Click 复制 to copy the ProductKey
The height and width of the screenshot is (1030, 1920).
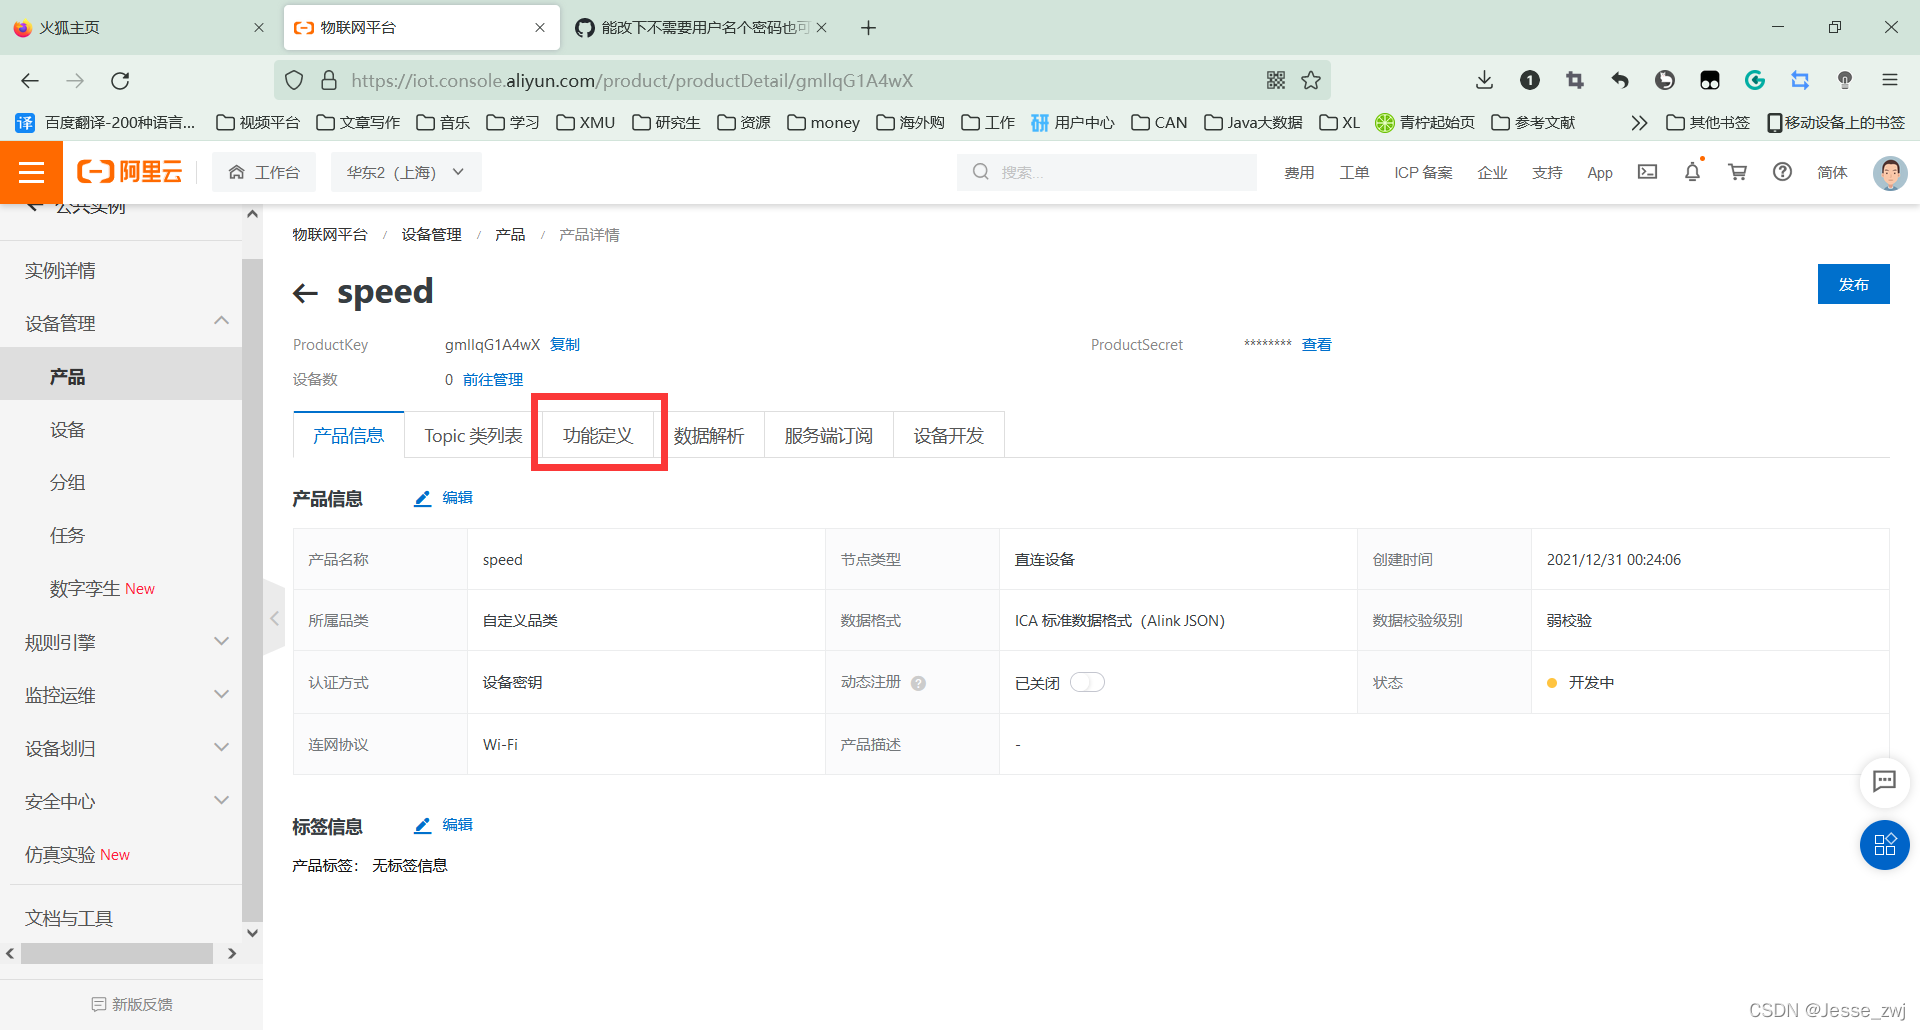point(564,344)
